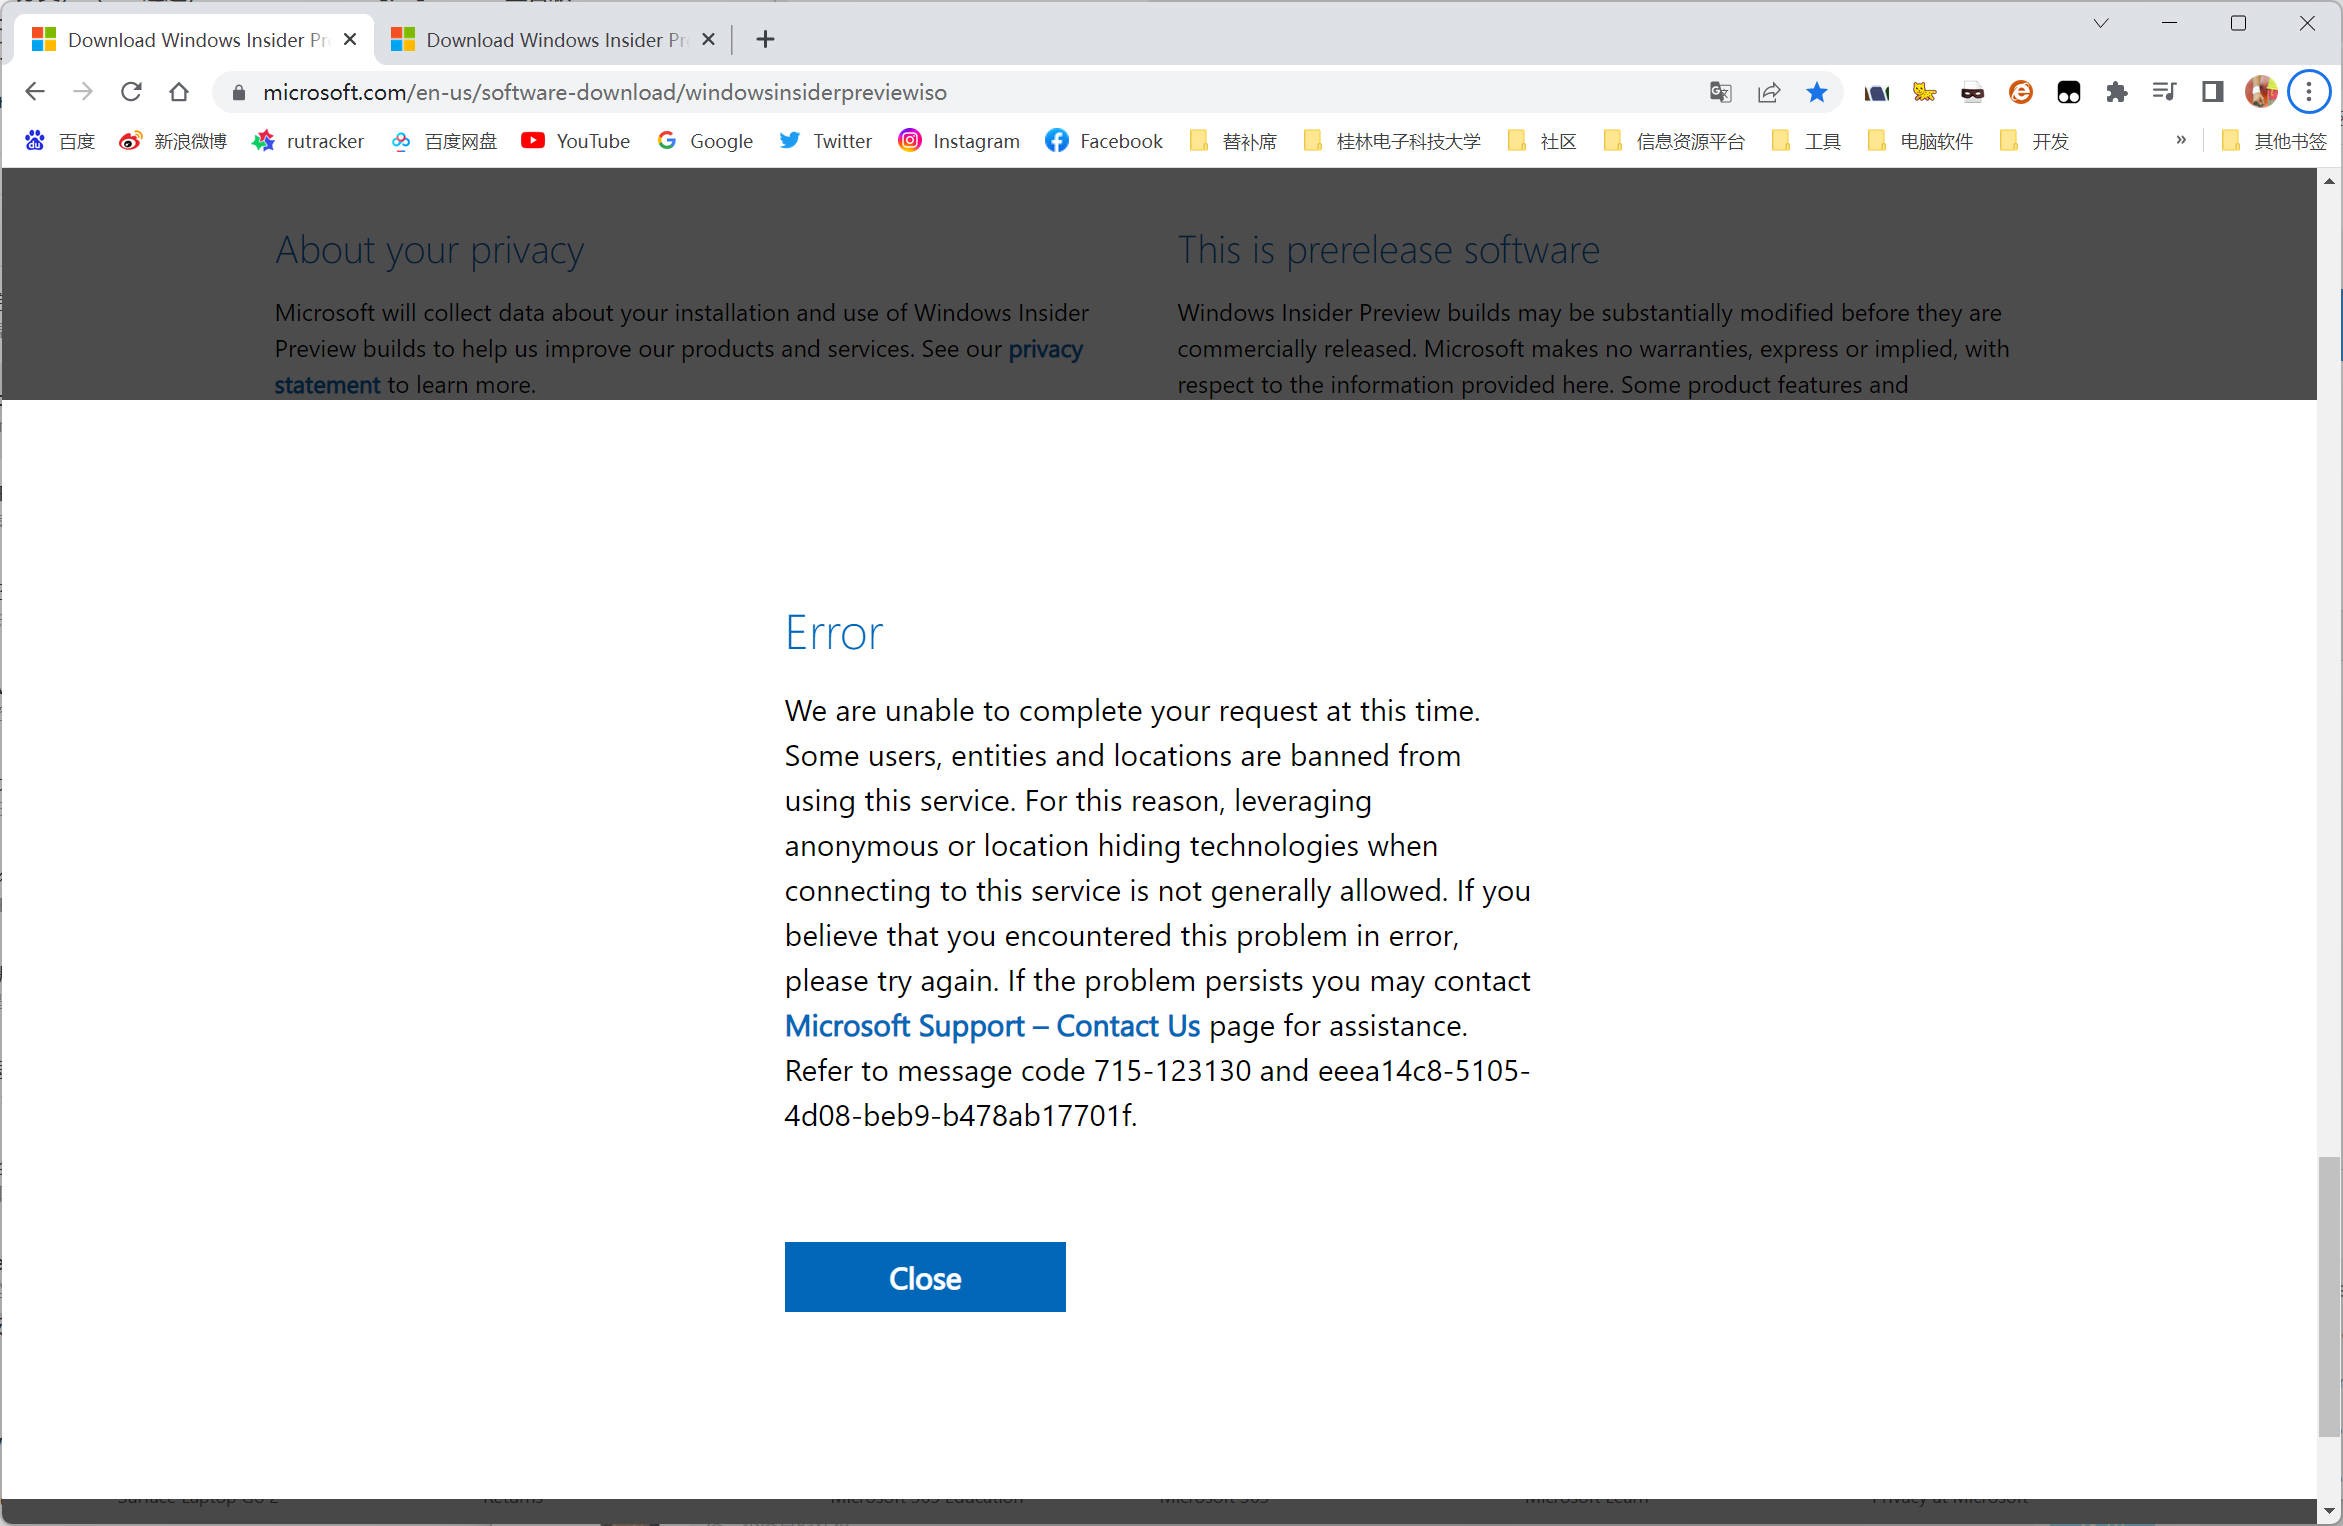The height and width of the screenshot is (1526, 2343).
Task: Close the second Download Windows Insider tab
Action: click(708, 39)
